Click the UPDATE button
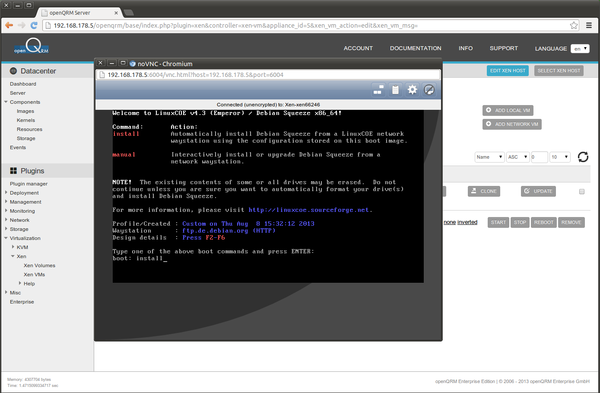The width and height of the screenshot is (600, 393). (x=538, y=191)
